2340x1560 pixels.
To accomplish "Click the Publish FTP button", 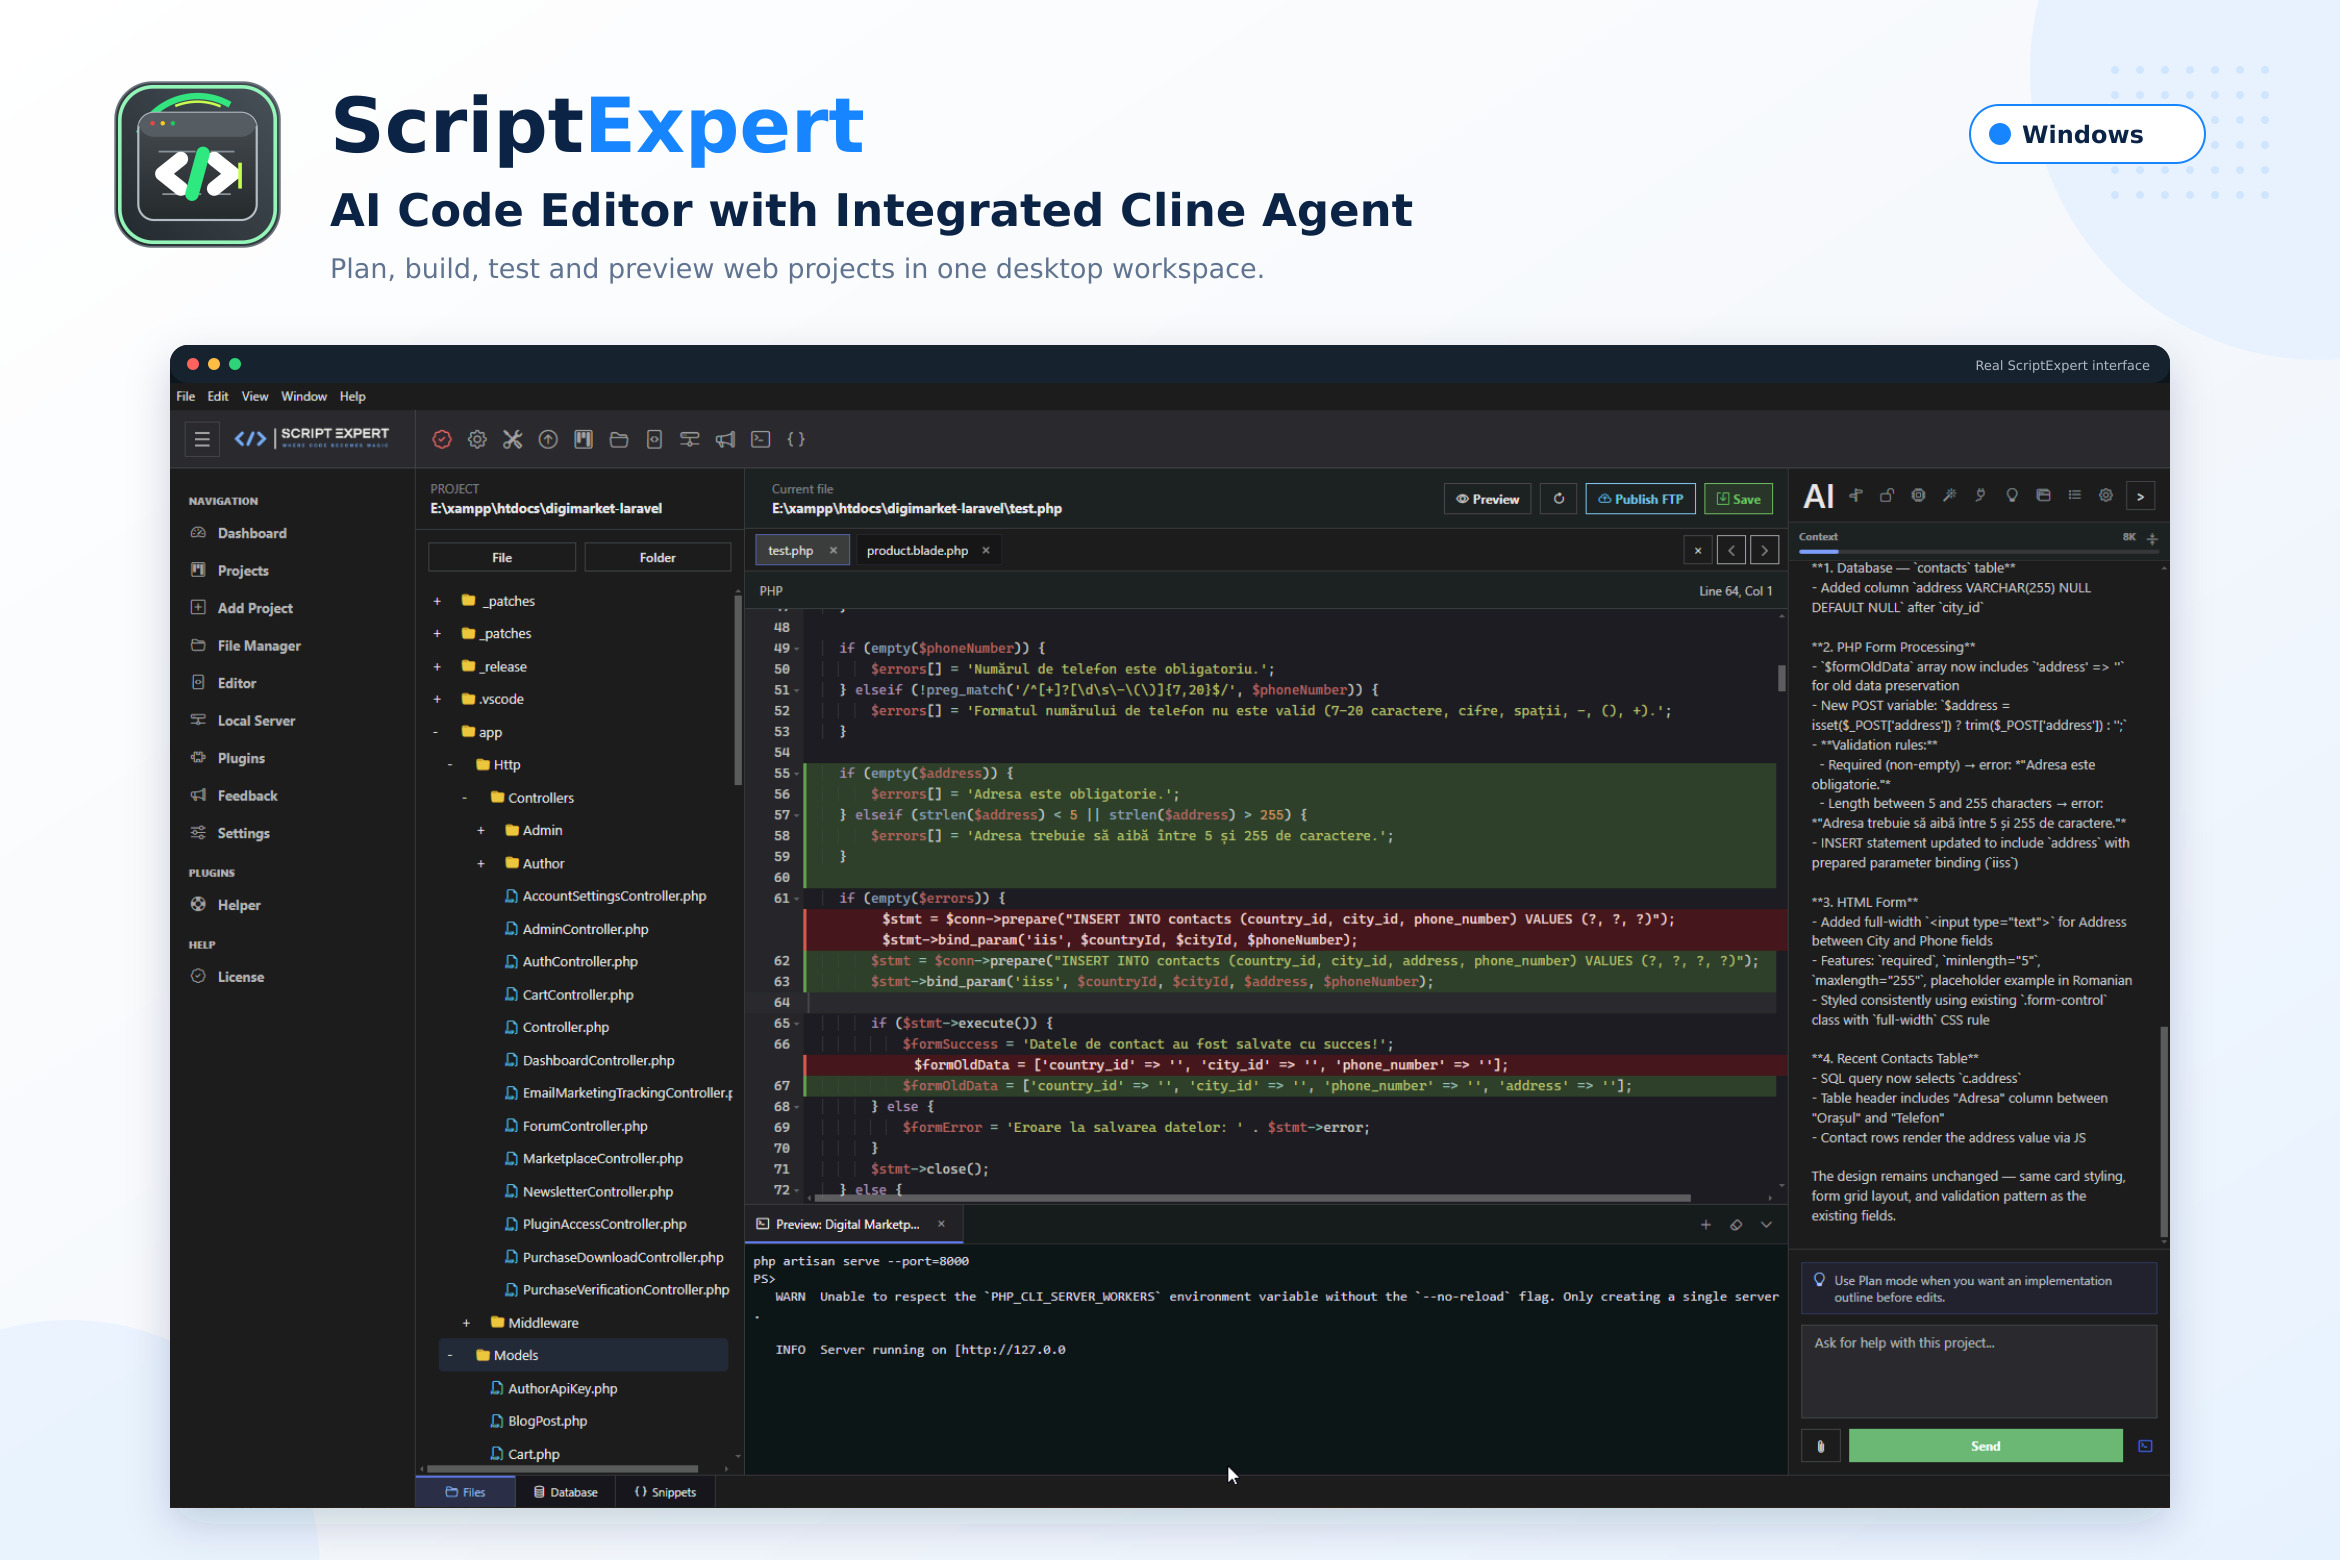I will coord(1640,499).
